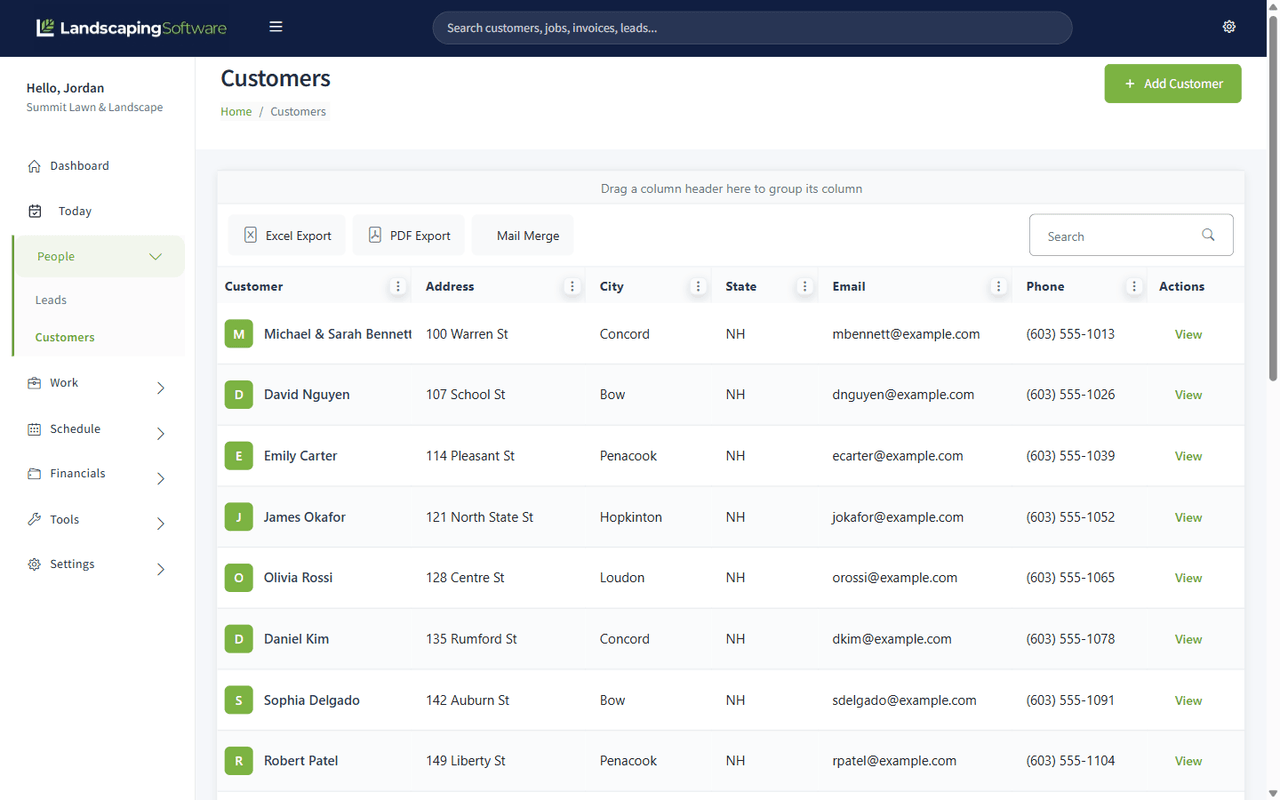Expand the Financials submenu arrow

coord(161,479)
